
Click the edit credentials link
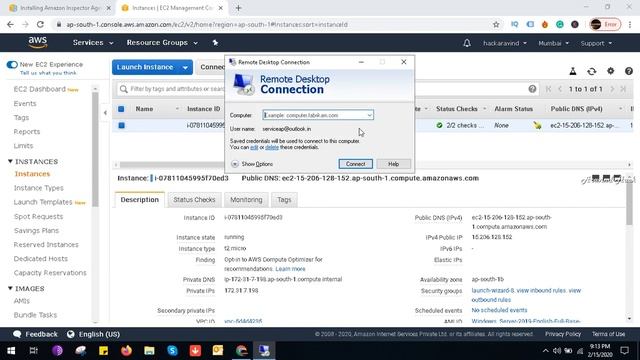click(x=254, y=147)
